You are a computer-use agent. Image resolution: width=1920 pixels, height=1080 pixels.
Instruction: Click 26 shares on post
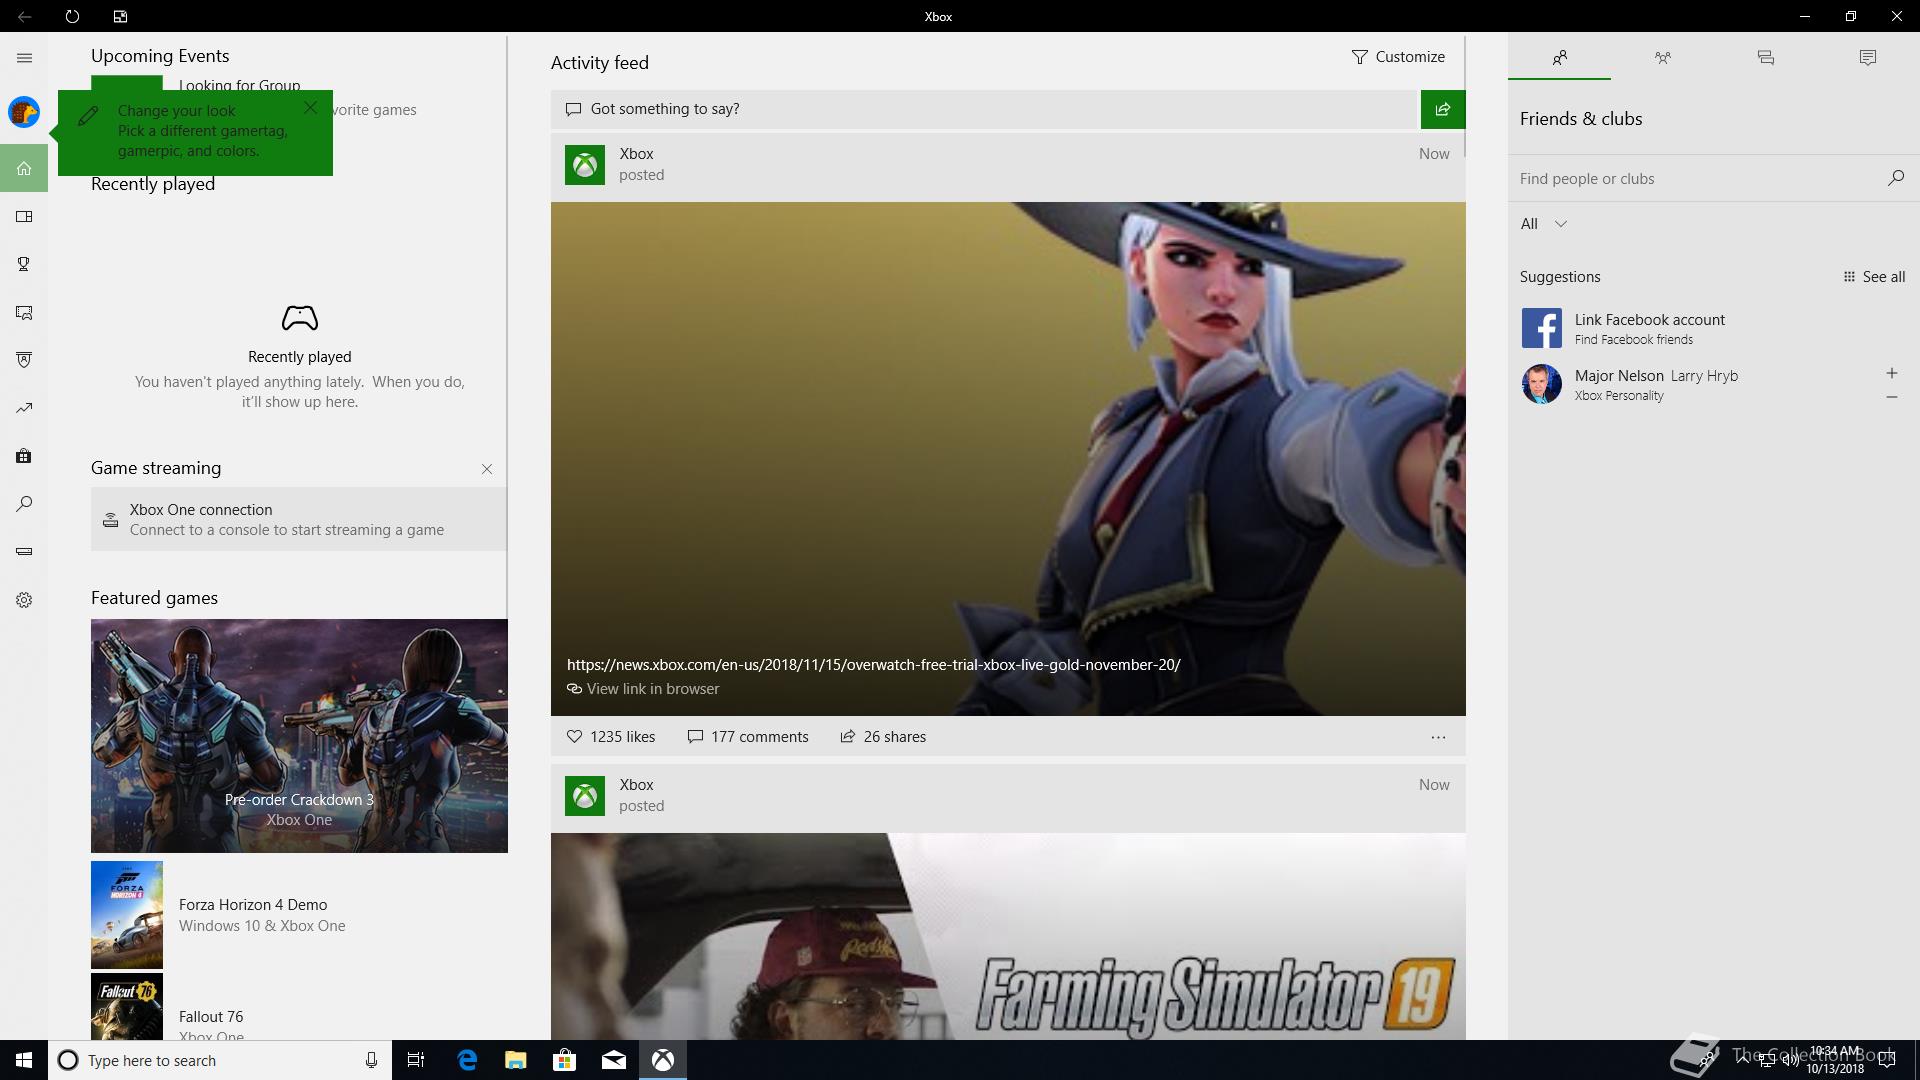(x=883, y=737)
